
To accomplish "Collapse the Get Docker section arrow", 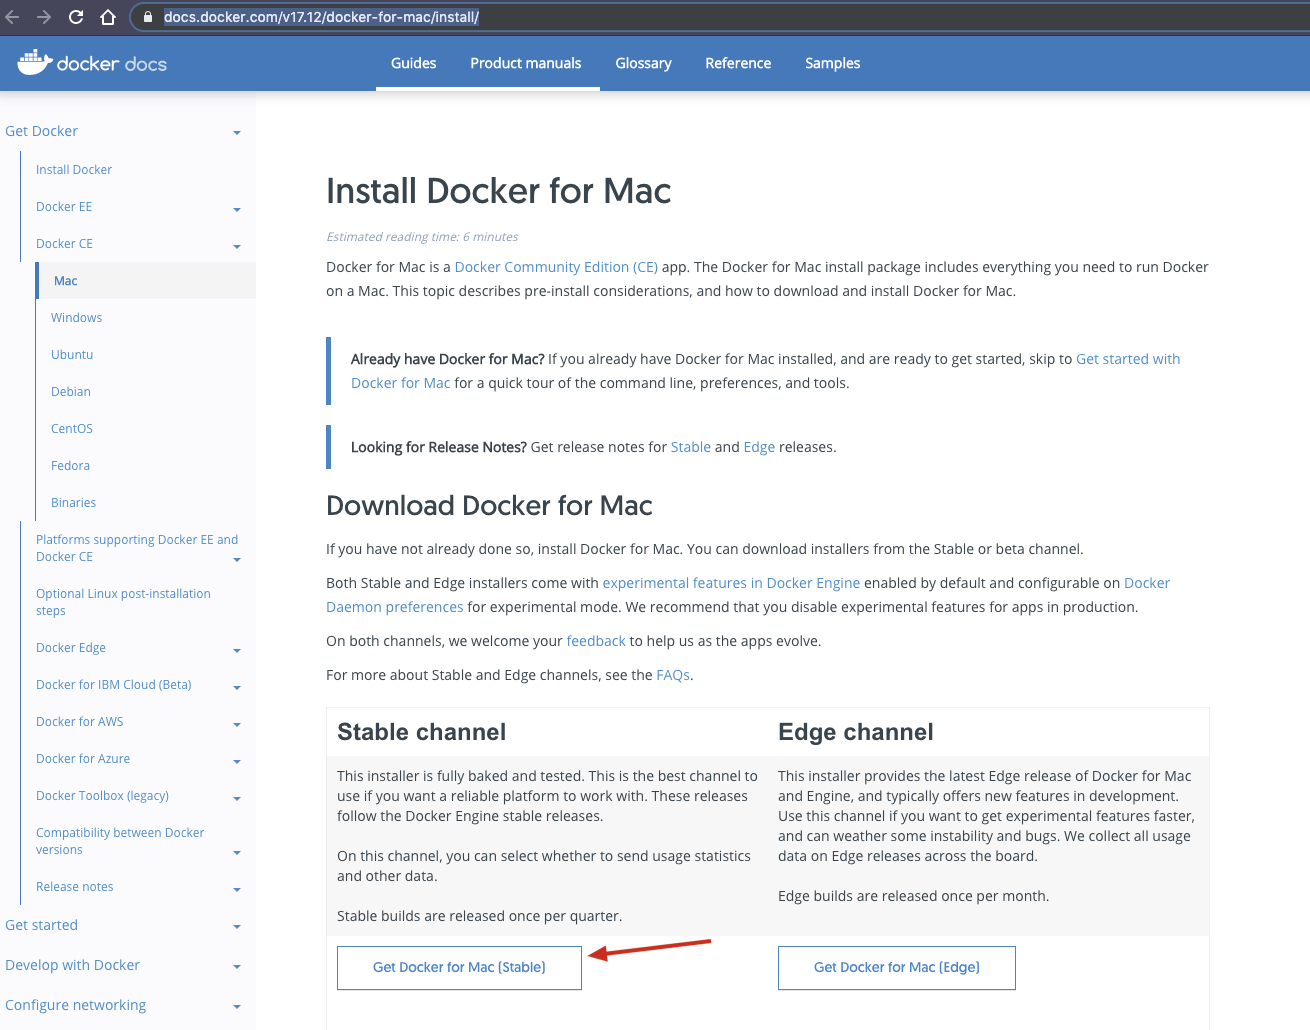I will pyautogui.click(x=237, y=133).
